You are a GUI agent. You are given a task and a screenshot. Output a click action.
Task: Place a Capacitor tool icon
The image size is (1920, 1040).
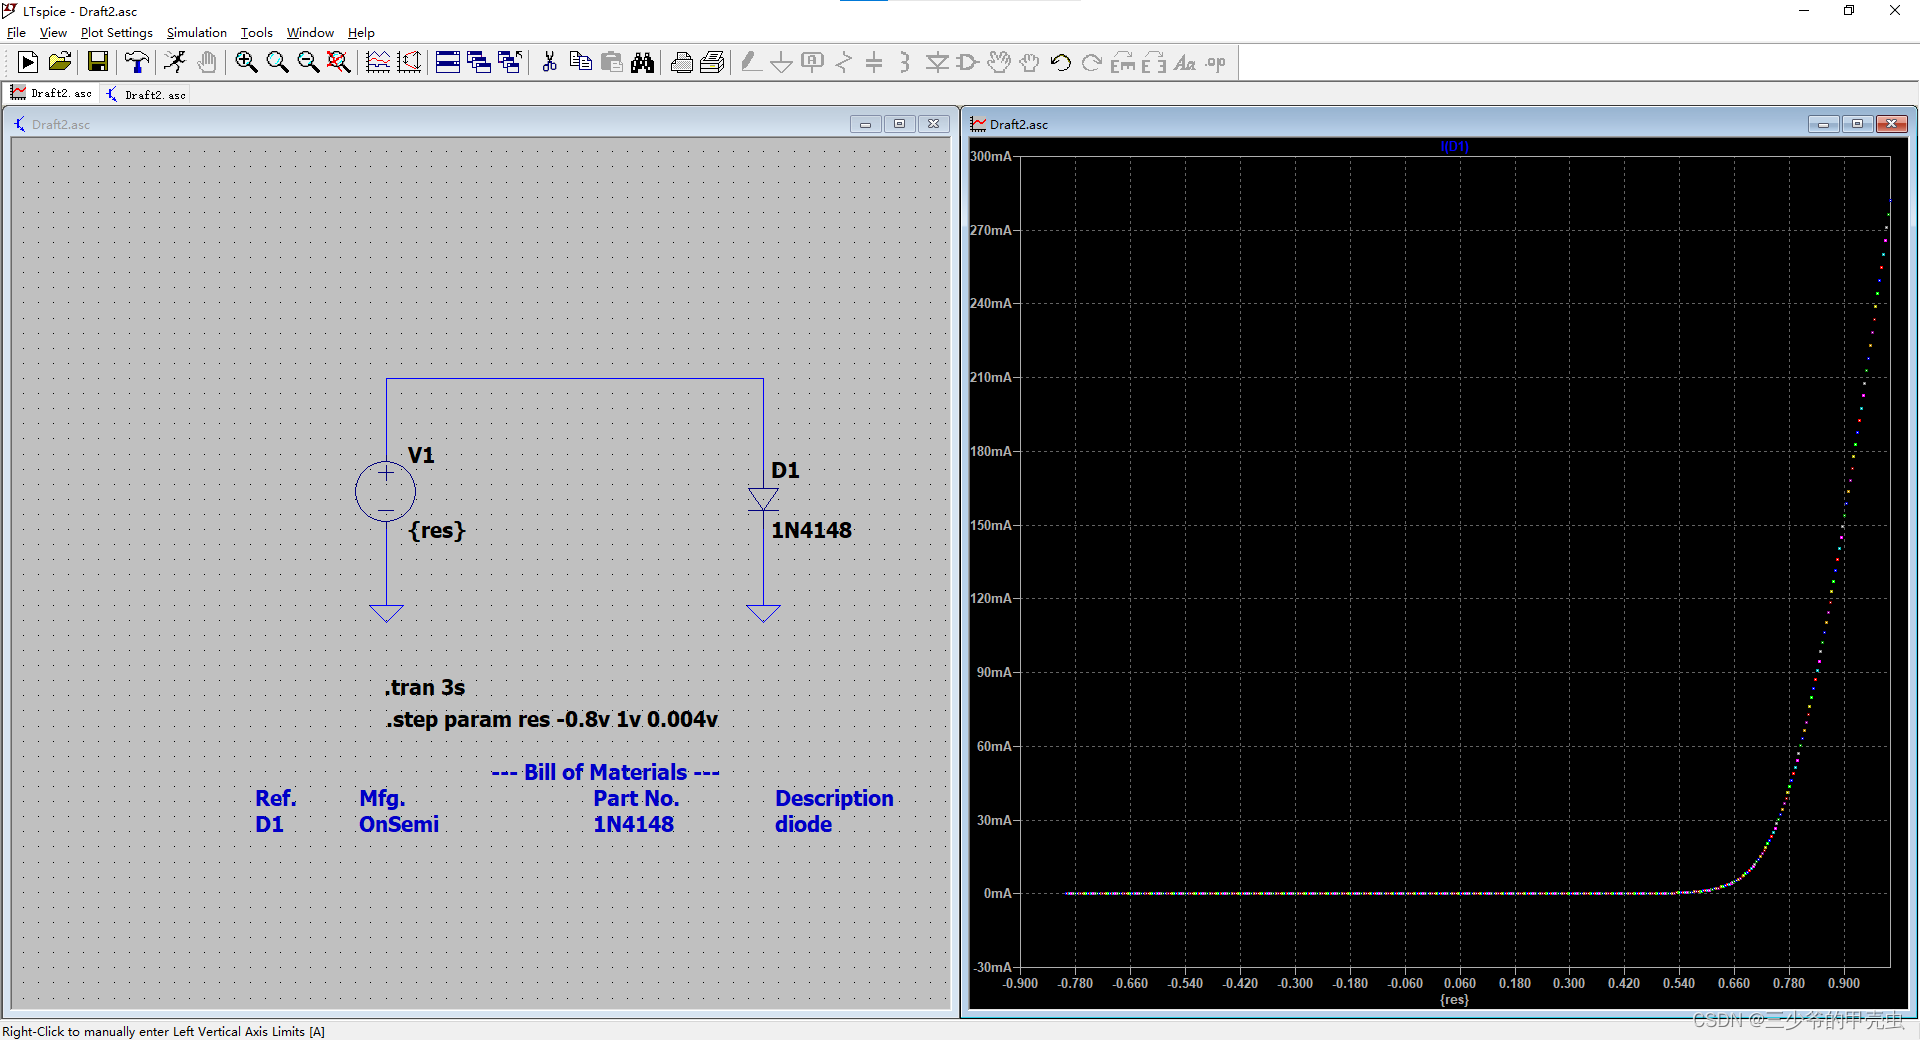pos(874,62)
